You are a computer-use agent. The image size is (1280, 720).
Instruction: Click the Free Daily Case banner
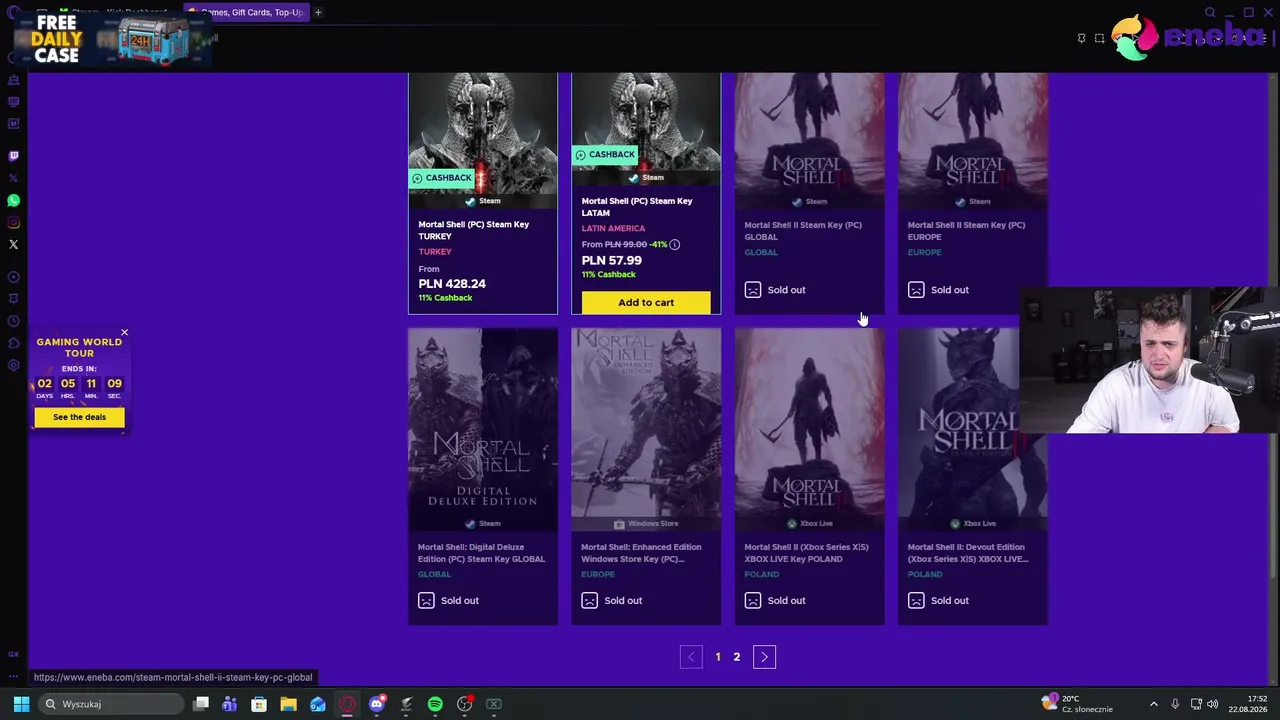point(112,39)
